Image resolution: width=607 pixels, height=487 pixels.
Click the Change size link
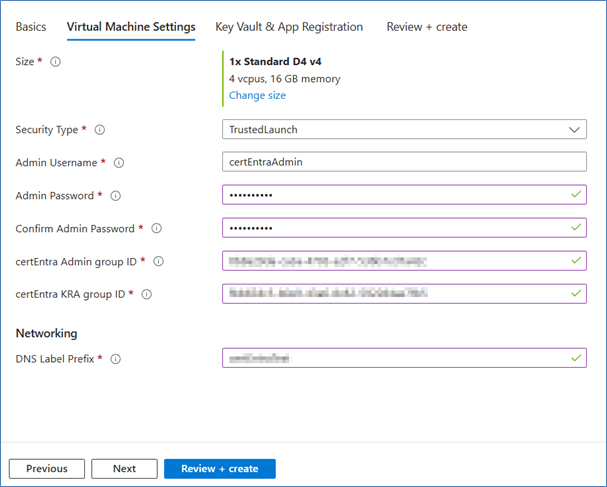(x=257, y=96)
